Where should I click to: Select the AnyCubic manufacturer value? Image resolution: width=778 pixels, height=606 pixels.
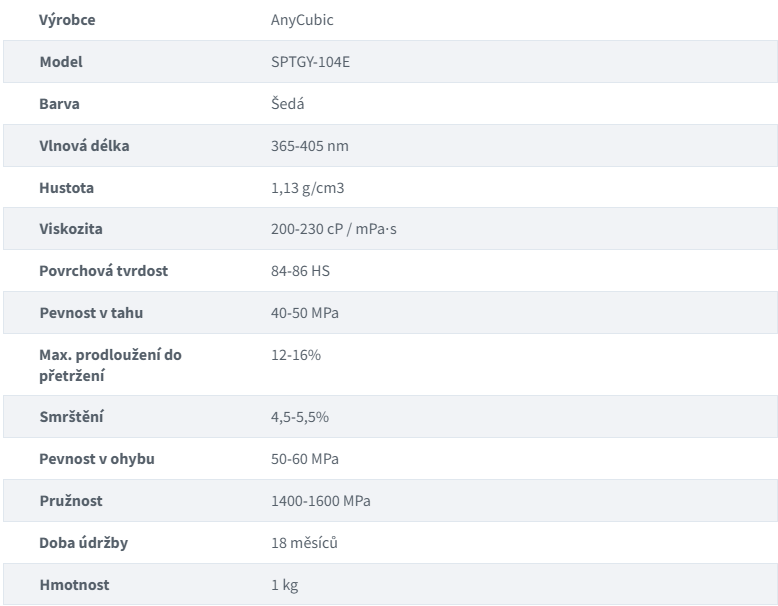click(302, 20)
